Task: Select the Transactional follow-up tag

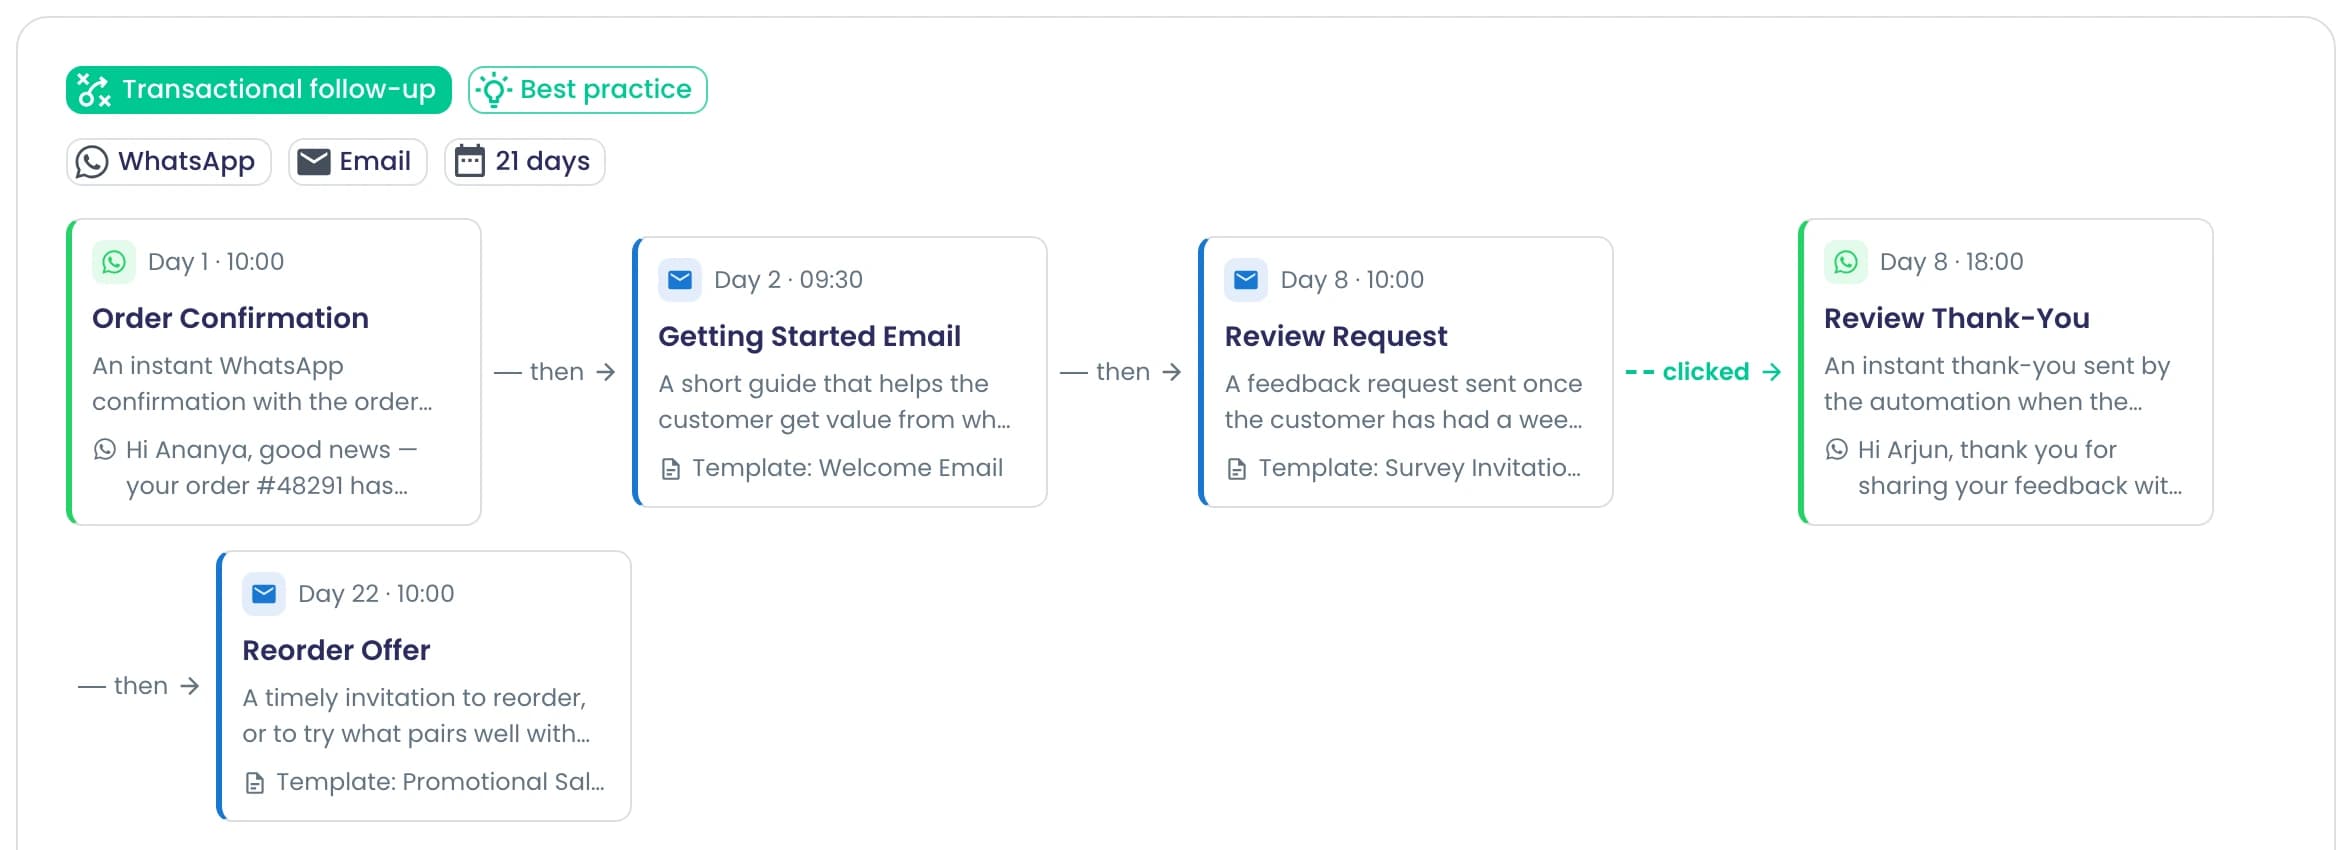Action: [259, 90]
